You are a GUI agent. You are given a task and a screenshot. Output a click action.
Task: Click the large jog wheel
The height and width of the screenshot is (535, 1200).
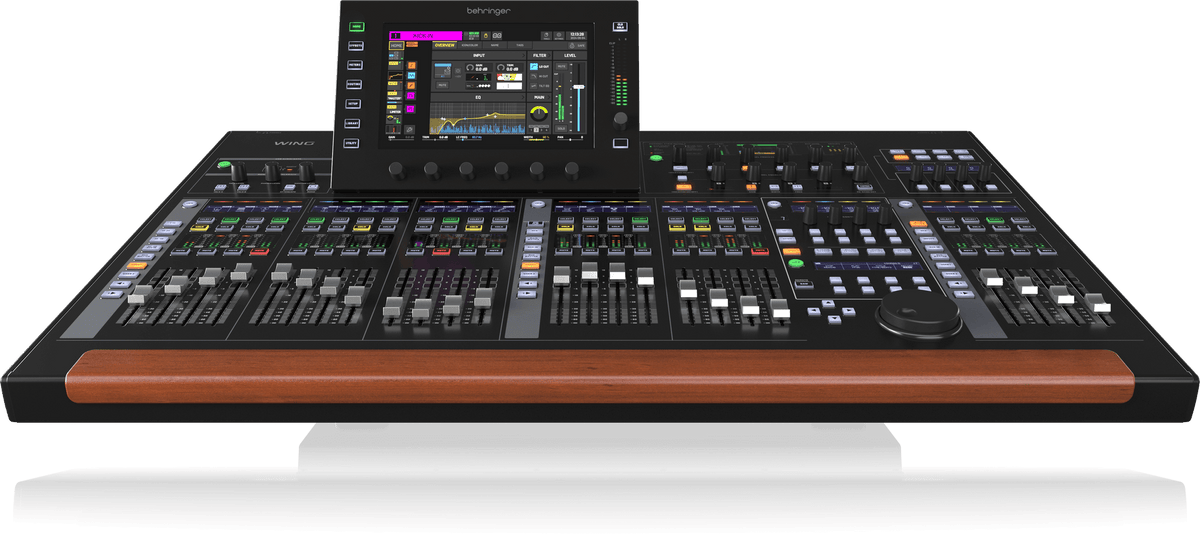[x=919, y=315]
